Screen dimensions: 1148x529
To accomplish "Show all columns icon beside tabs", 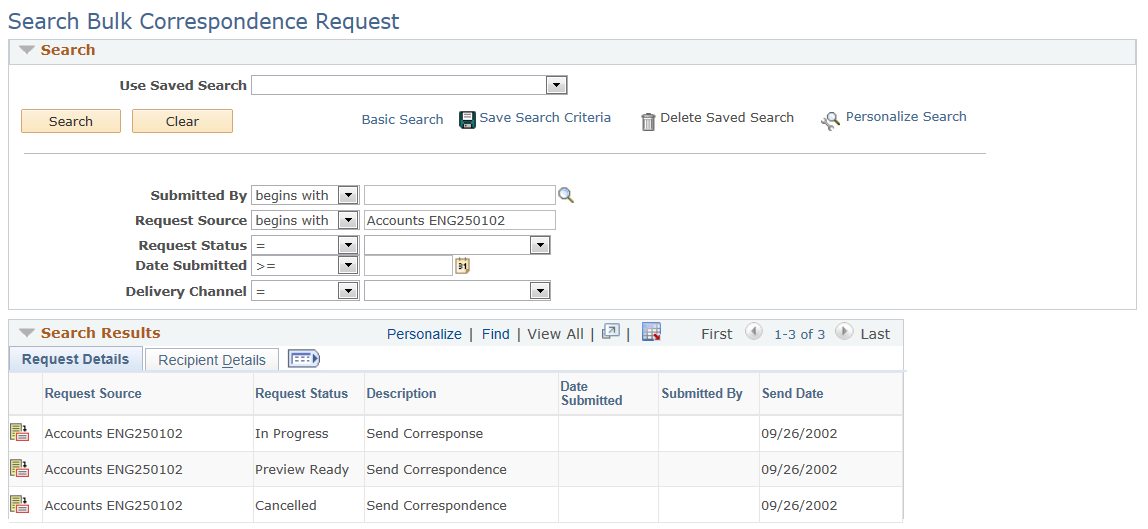I will (x=304, y=359).
